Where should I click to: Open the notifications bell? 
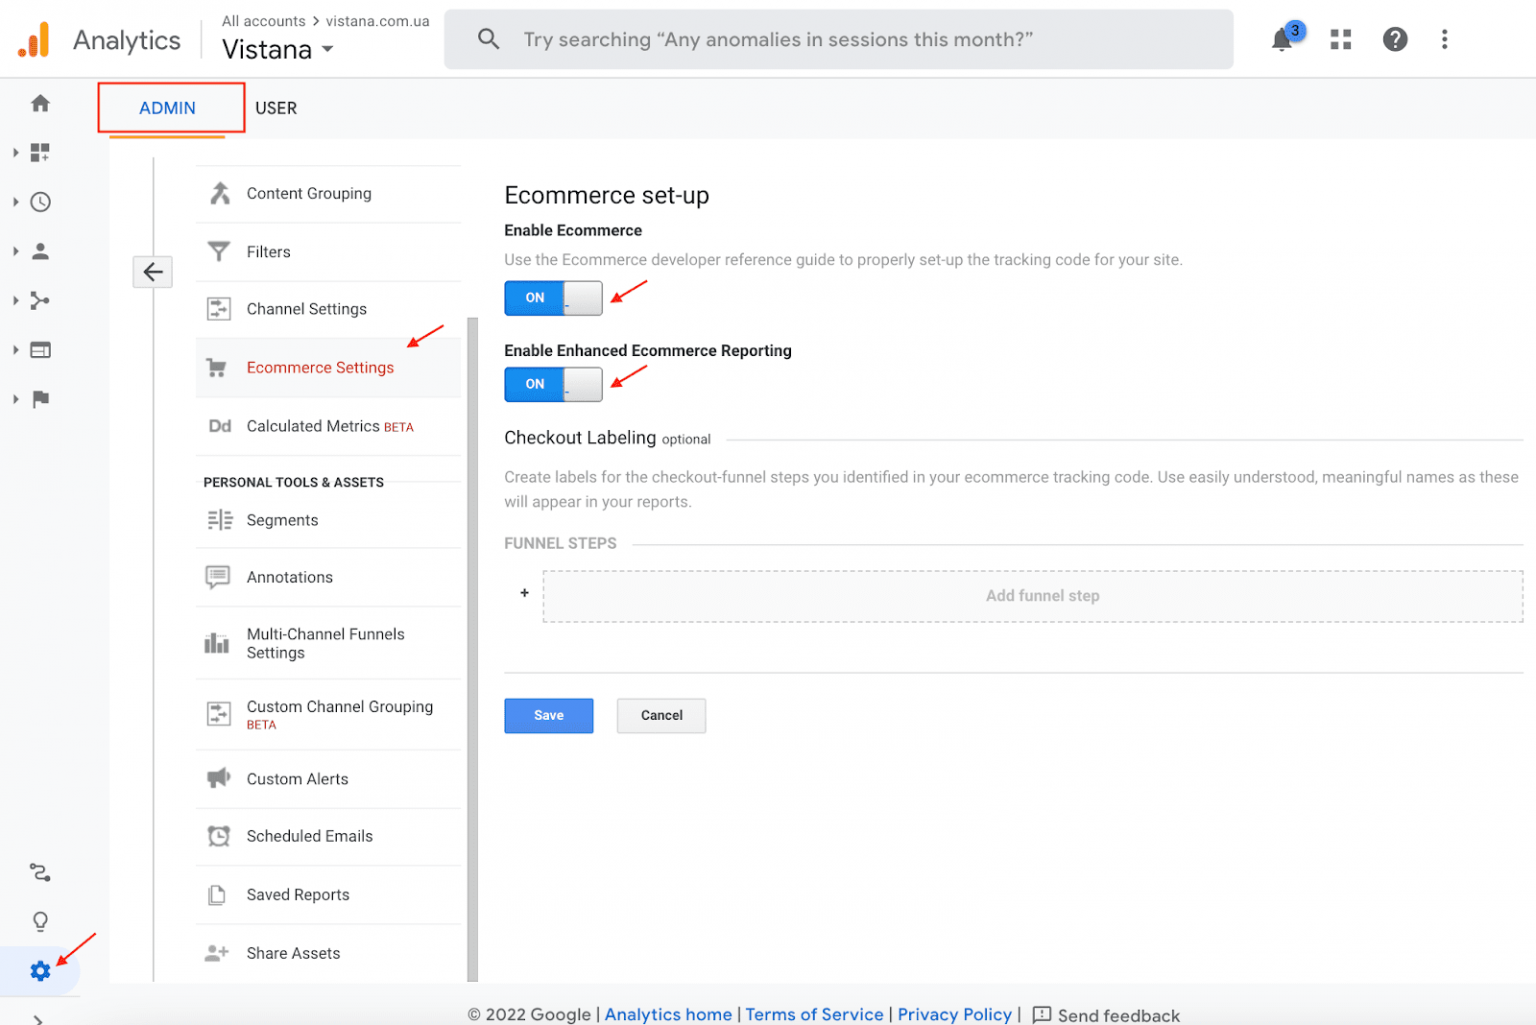pyautogui.click(x=1282, y=39)
